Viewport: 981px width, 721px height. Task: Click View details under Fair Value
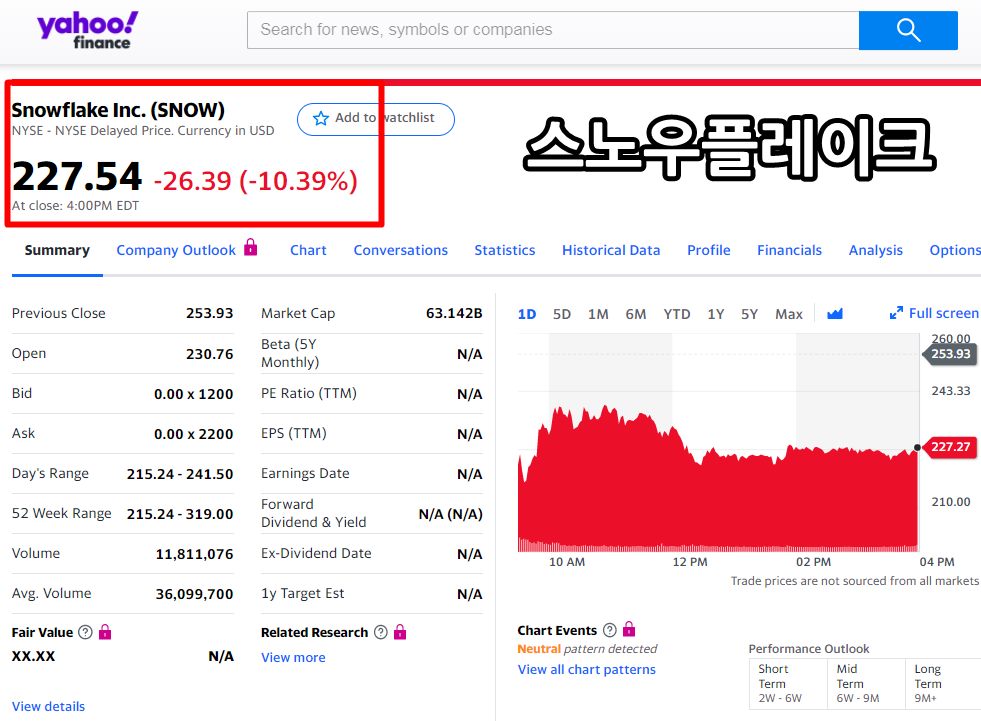pyautogui.click(x=48, y=706)
